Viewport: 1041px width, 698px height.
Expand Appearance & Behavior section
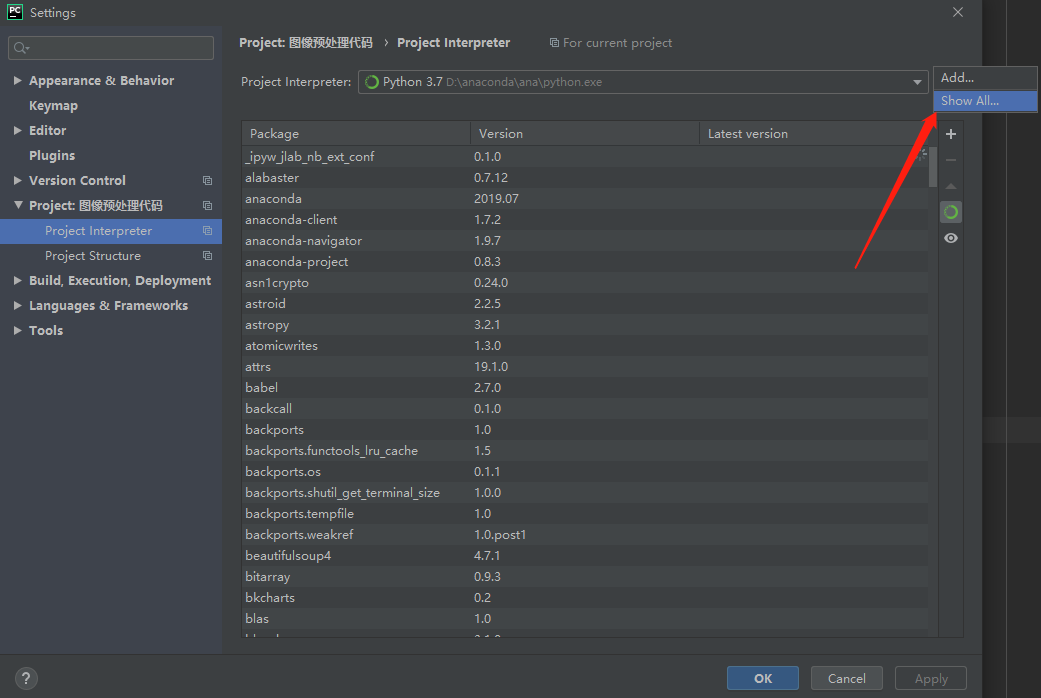pyautogui.click(x=18, y=80)
